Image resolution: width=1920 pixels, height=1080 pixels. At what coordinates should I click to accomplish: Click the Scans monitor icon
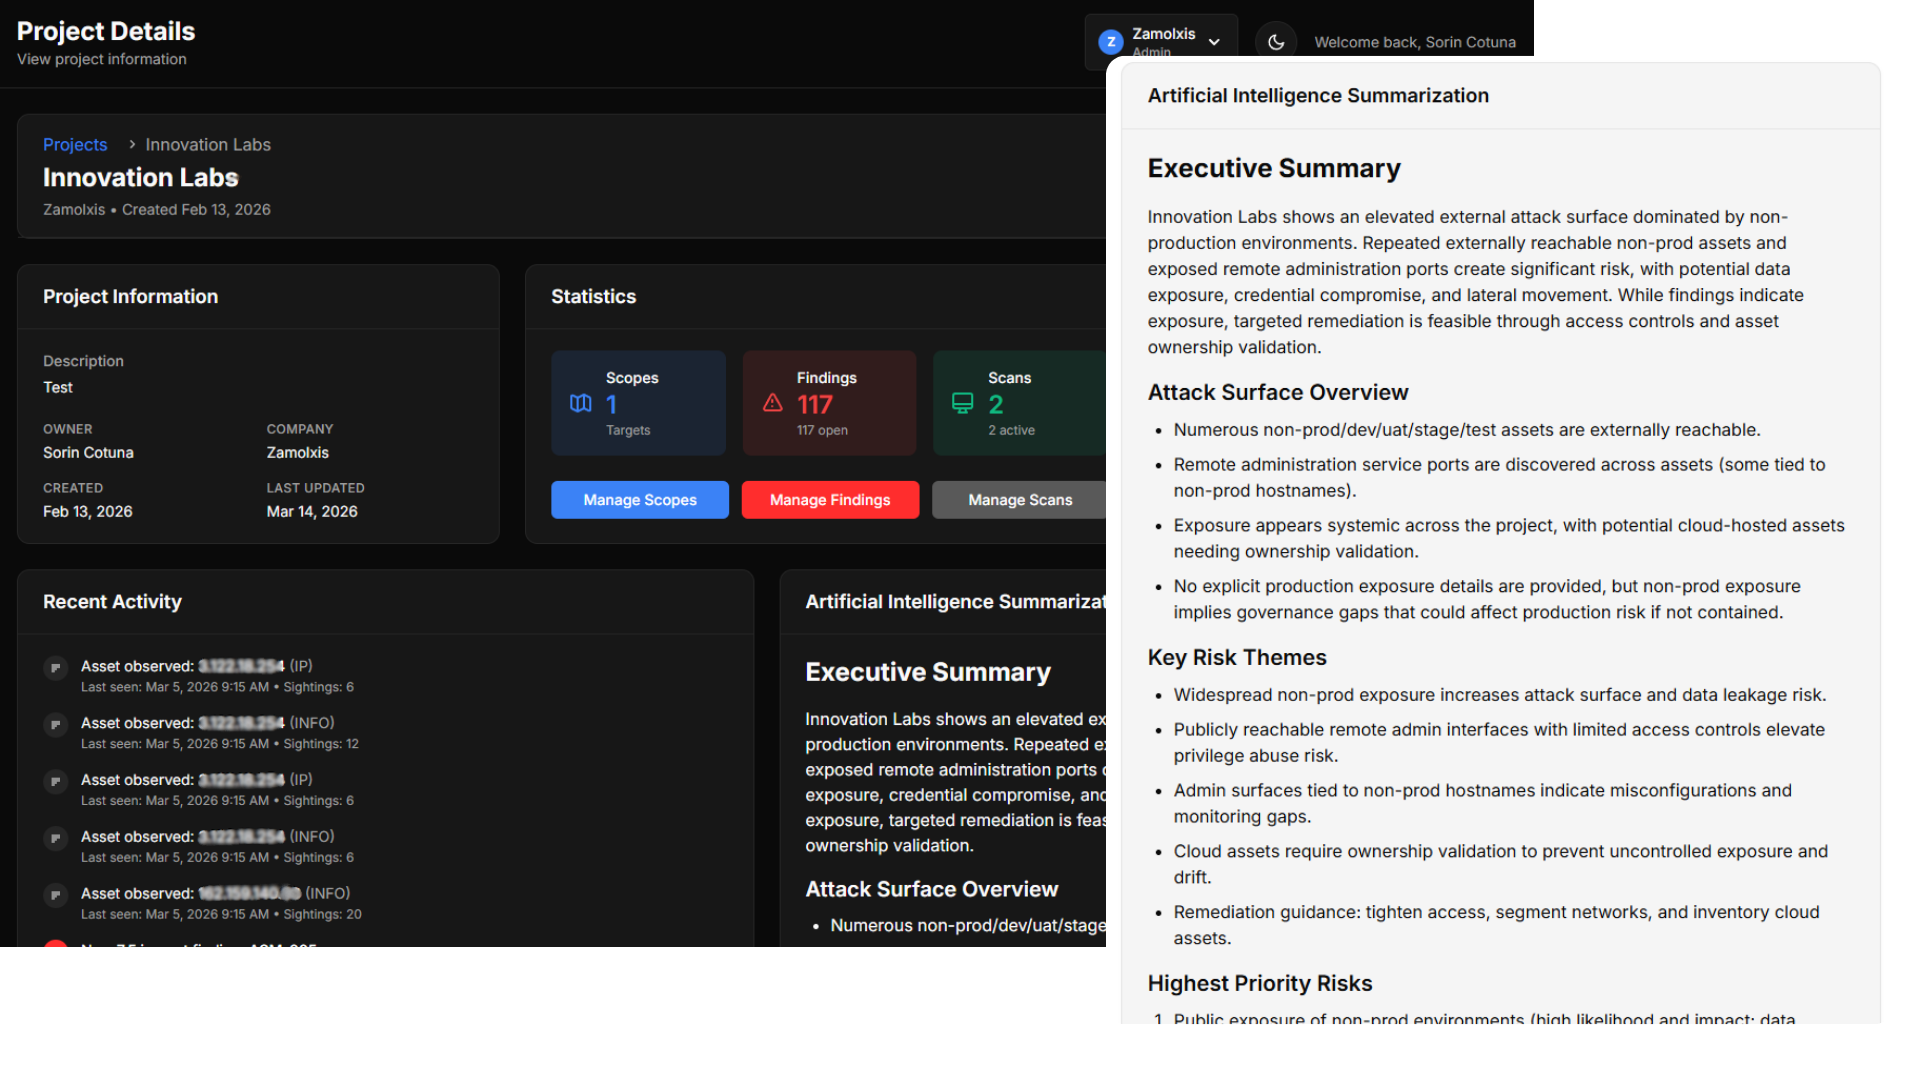click(x=962, y=403)
